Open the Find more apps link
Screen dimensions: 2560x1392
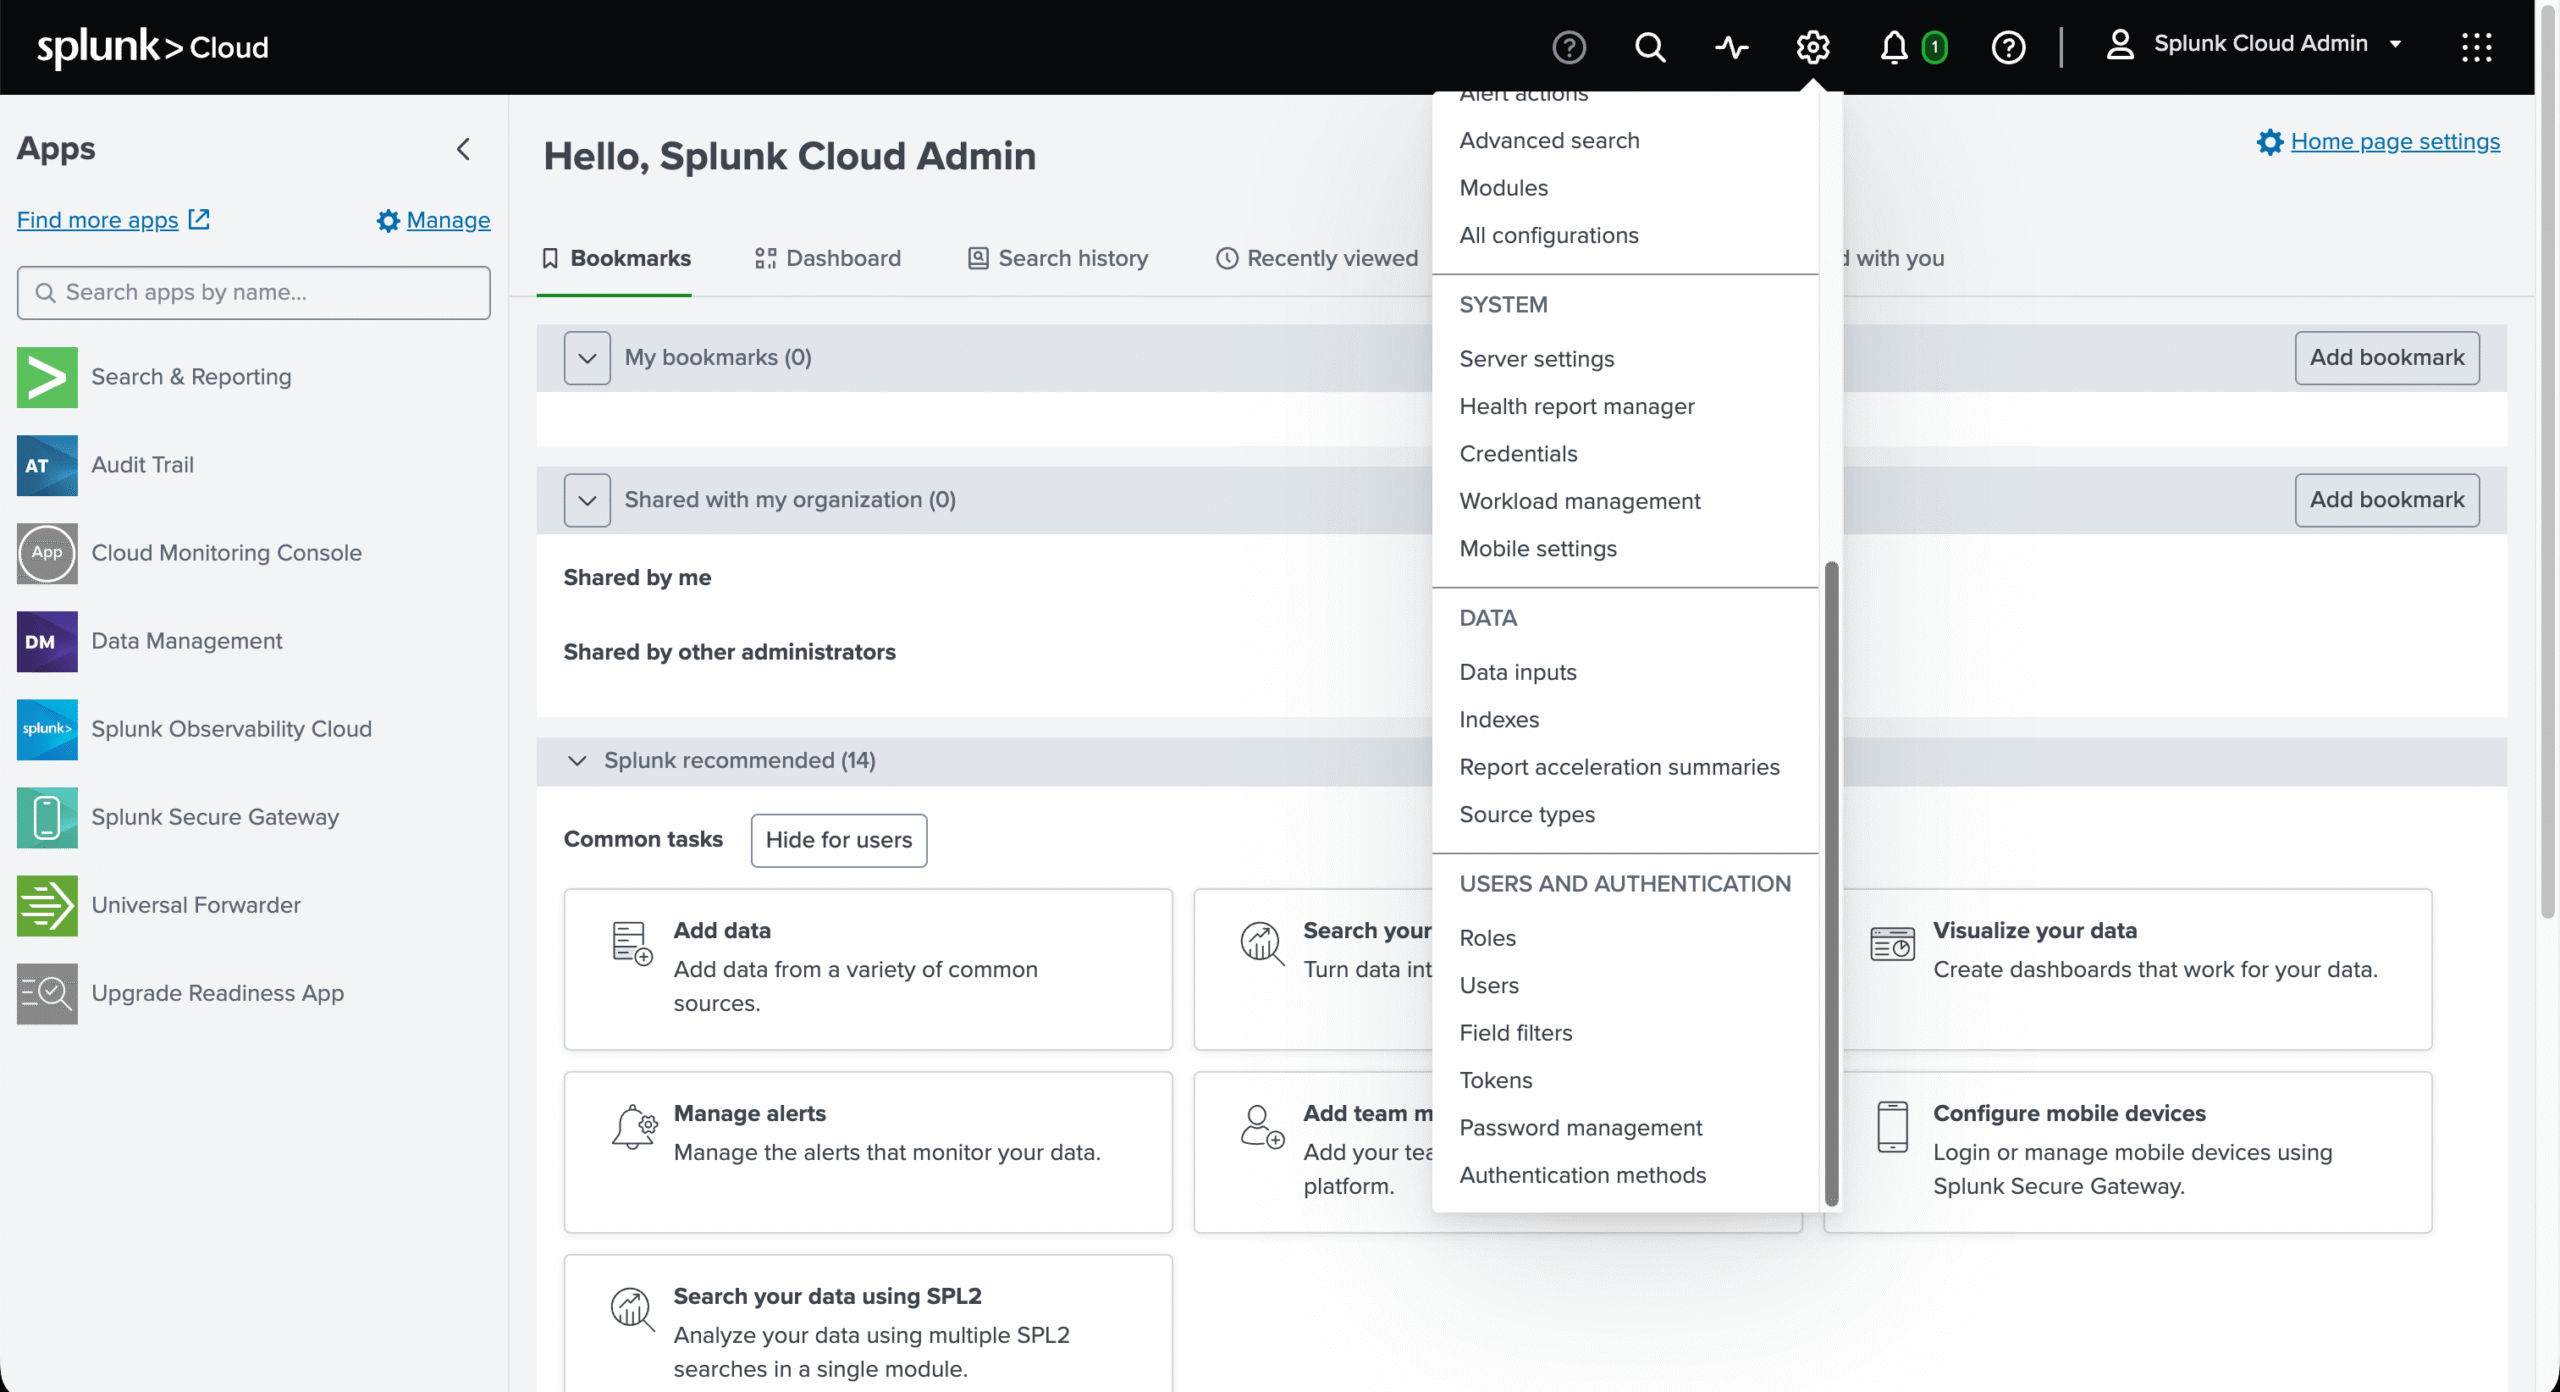tap(98, 220)
